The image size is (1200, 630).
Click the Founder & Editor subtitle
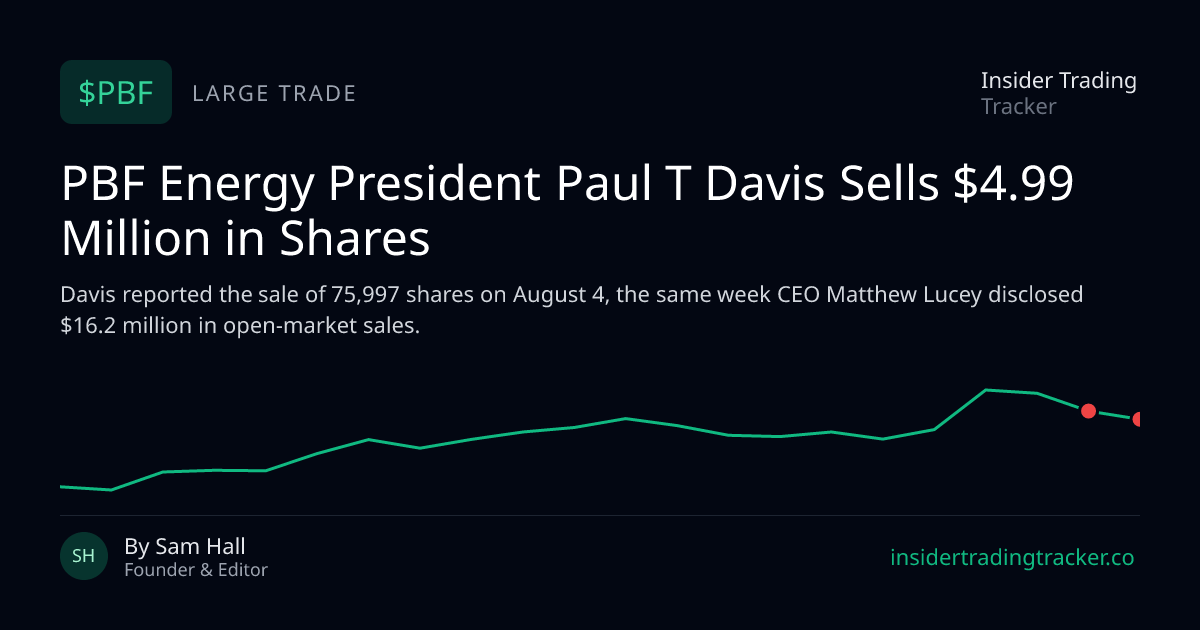(196, 570)
